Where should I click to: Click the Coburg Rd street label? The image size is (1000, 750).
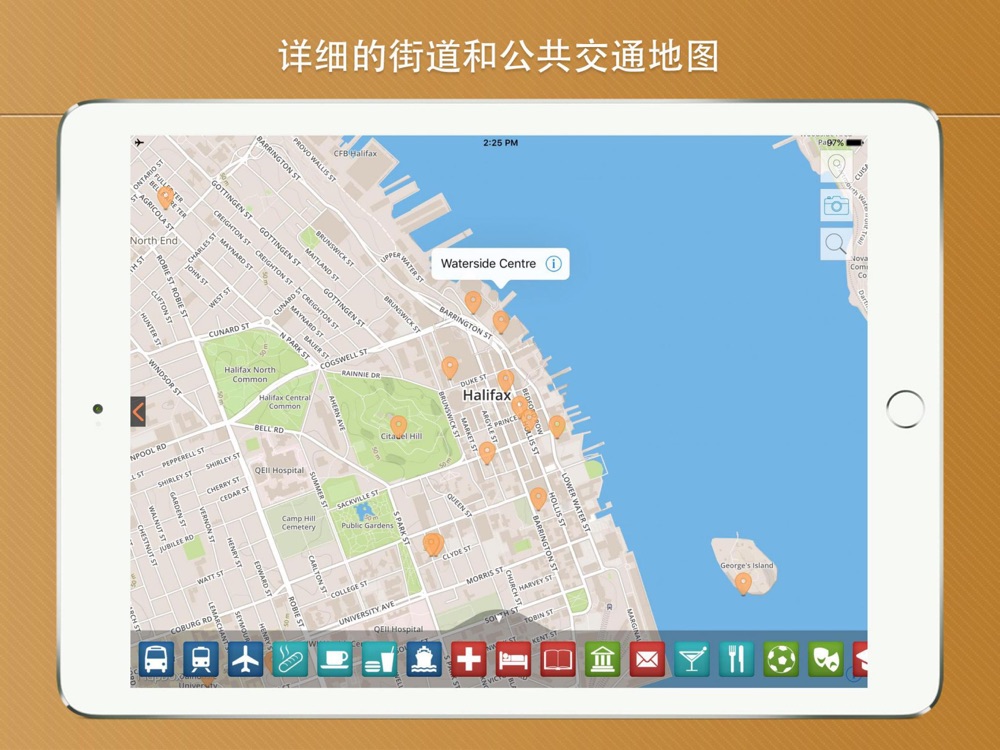point(191,625)
